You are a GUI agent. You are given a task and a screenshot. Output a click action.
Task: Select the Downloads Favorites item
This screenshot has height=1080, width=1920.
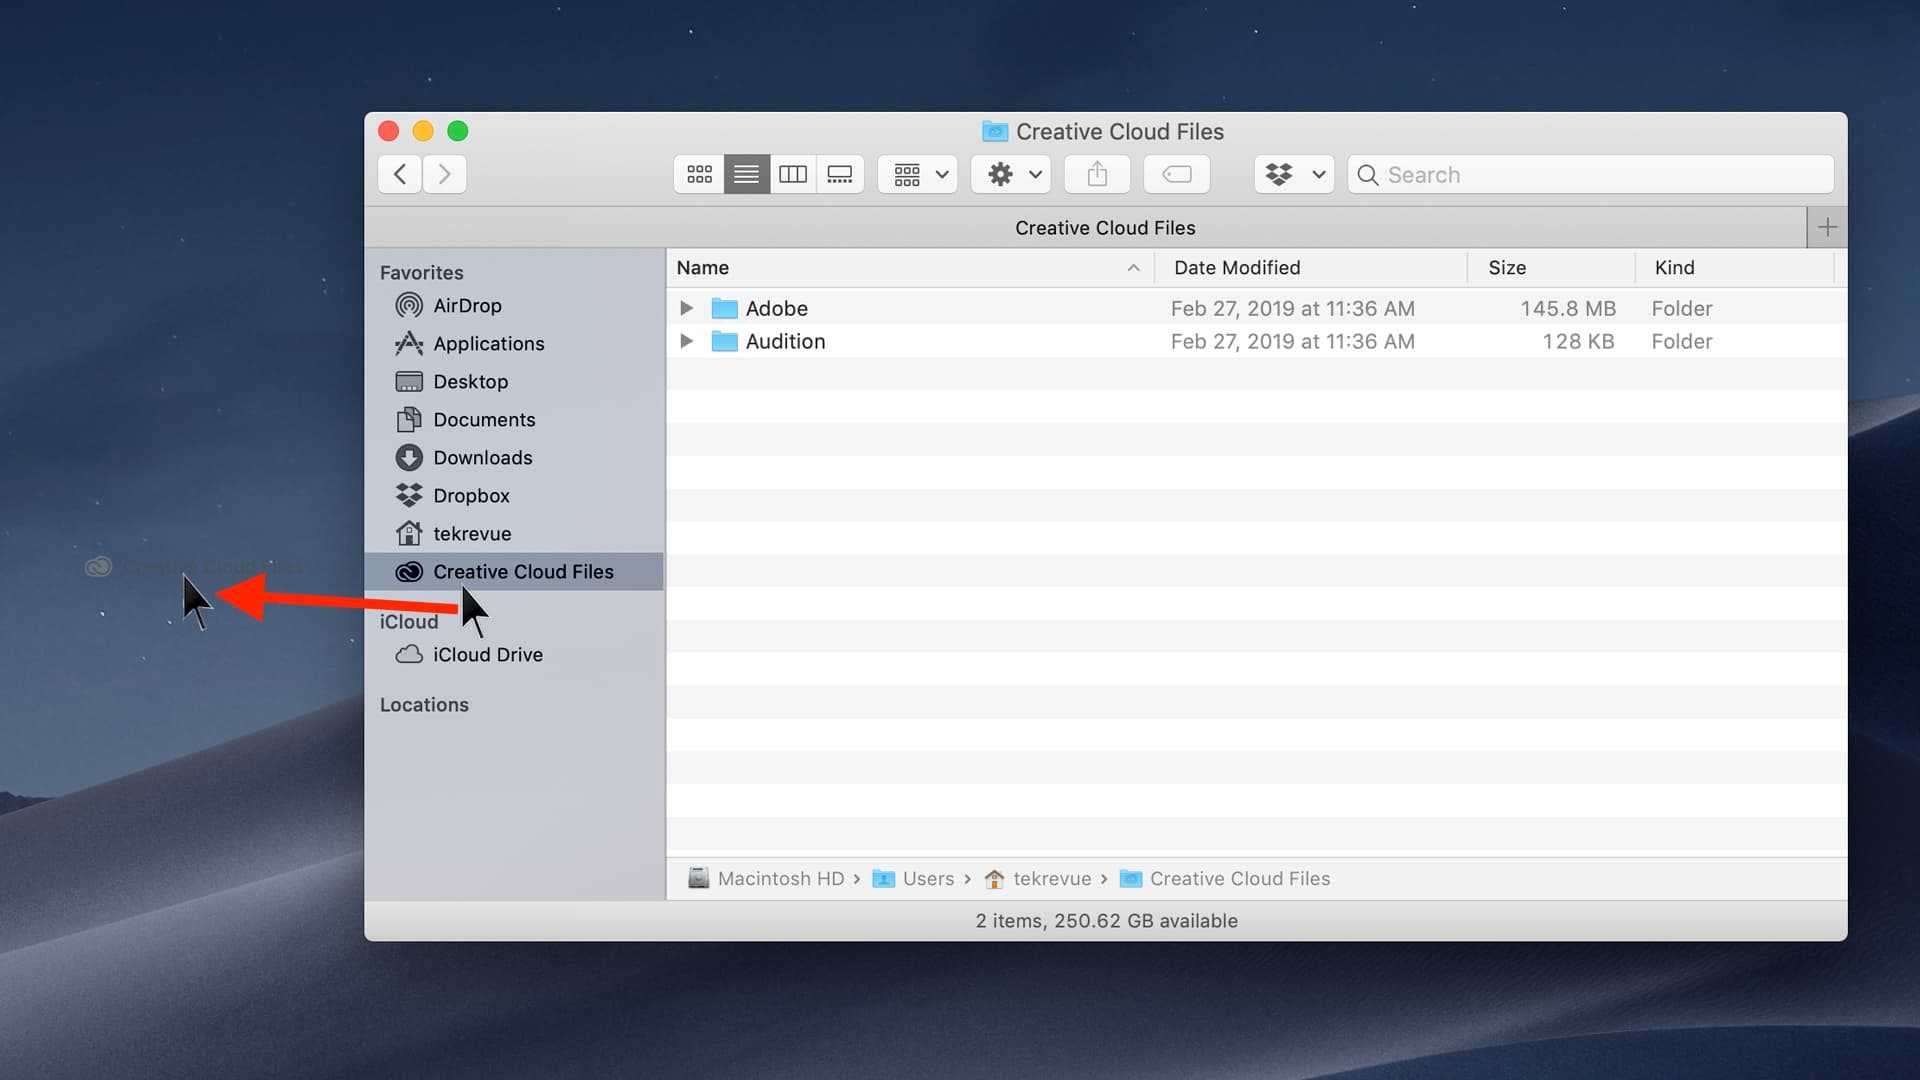pos(483,458)
